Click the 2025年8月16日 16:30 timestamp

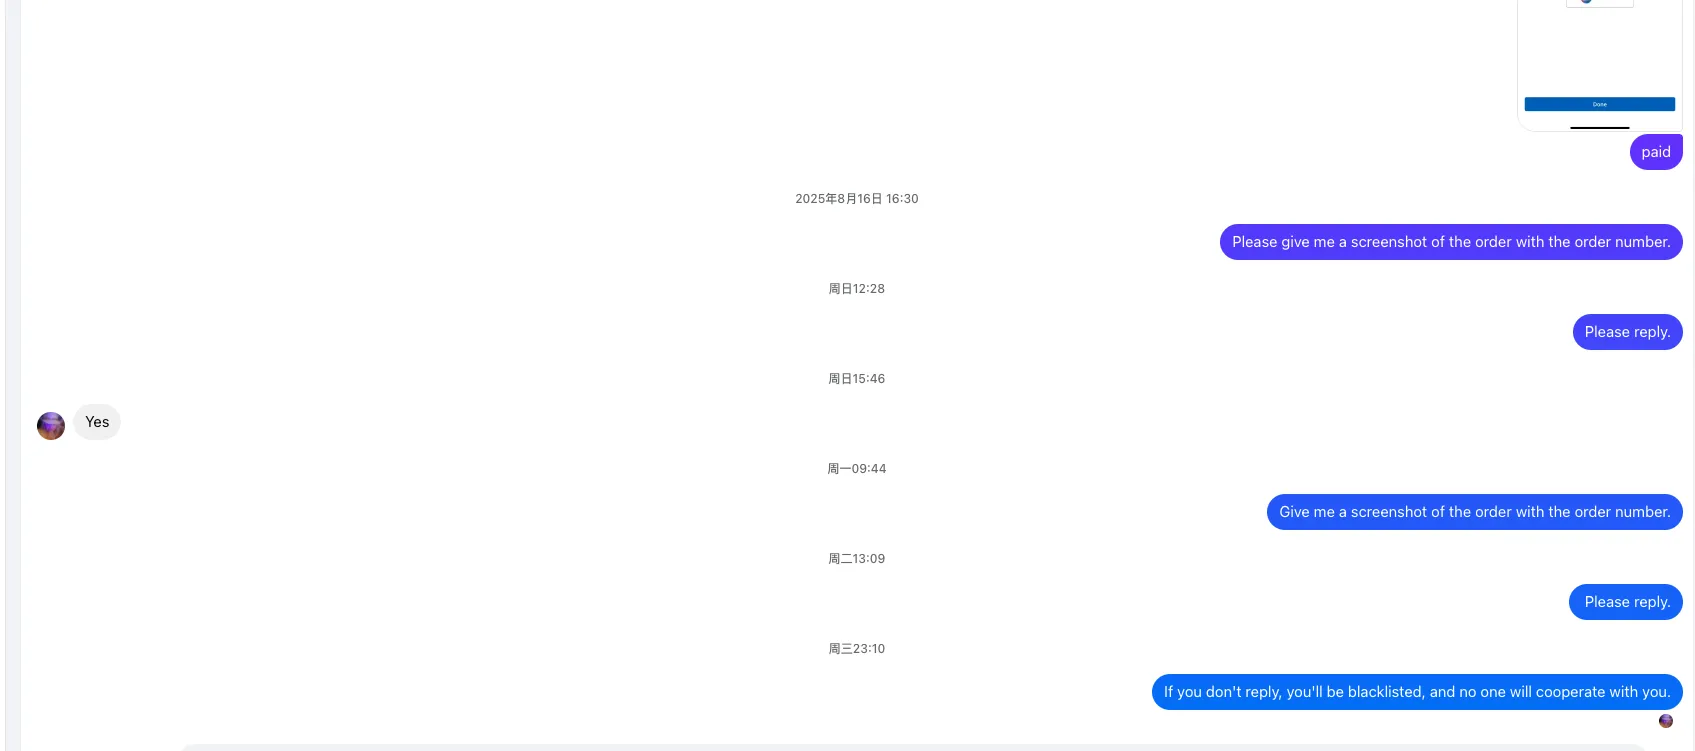point(857,199)
